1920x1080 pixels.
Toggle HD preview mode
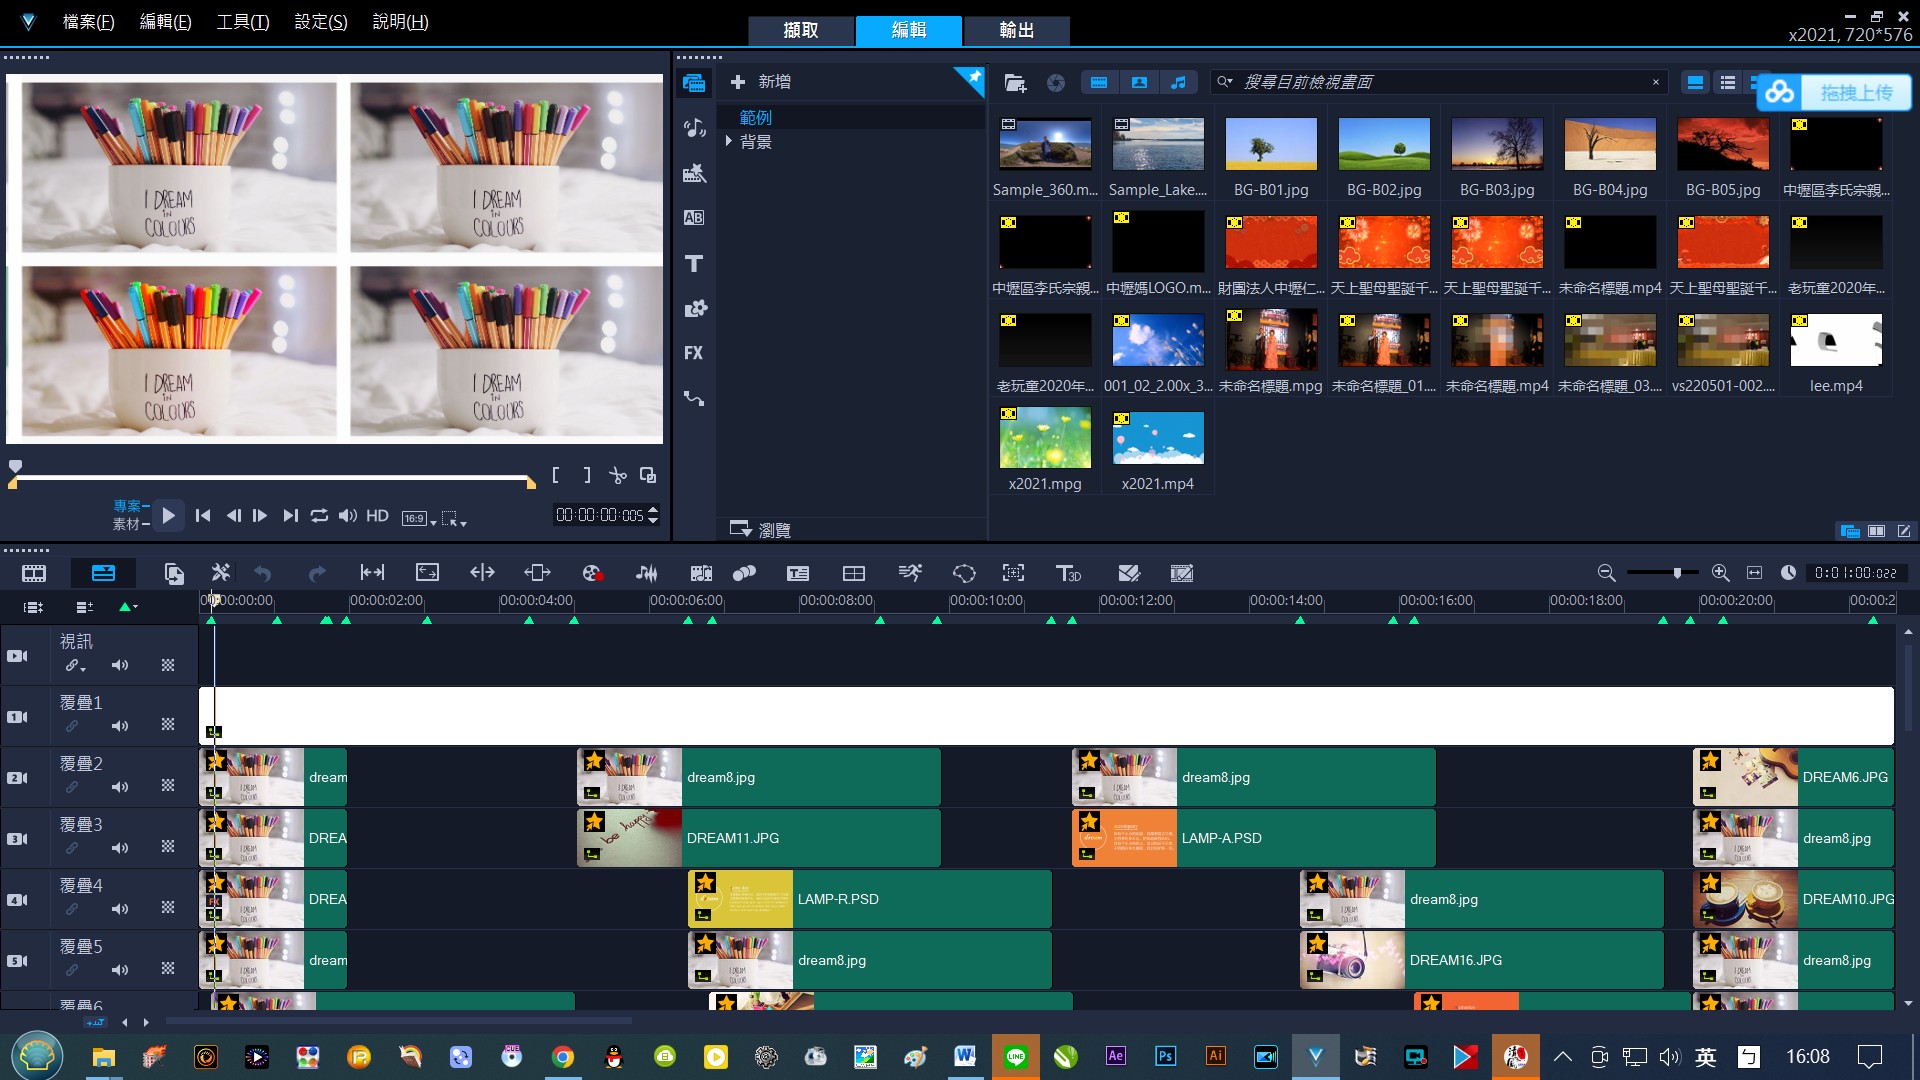pyautogui.click(x=377, y=516)
